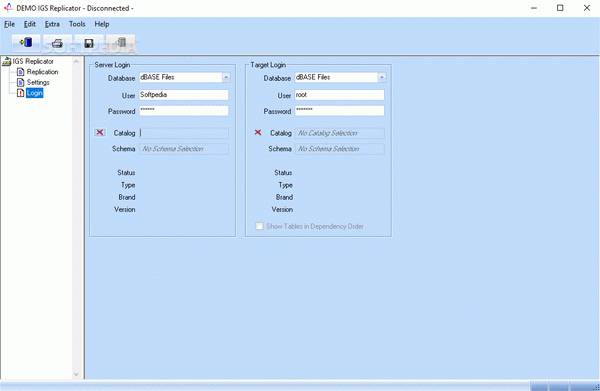Select Login in the tree

(34, 93)
